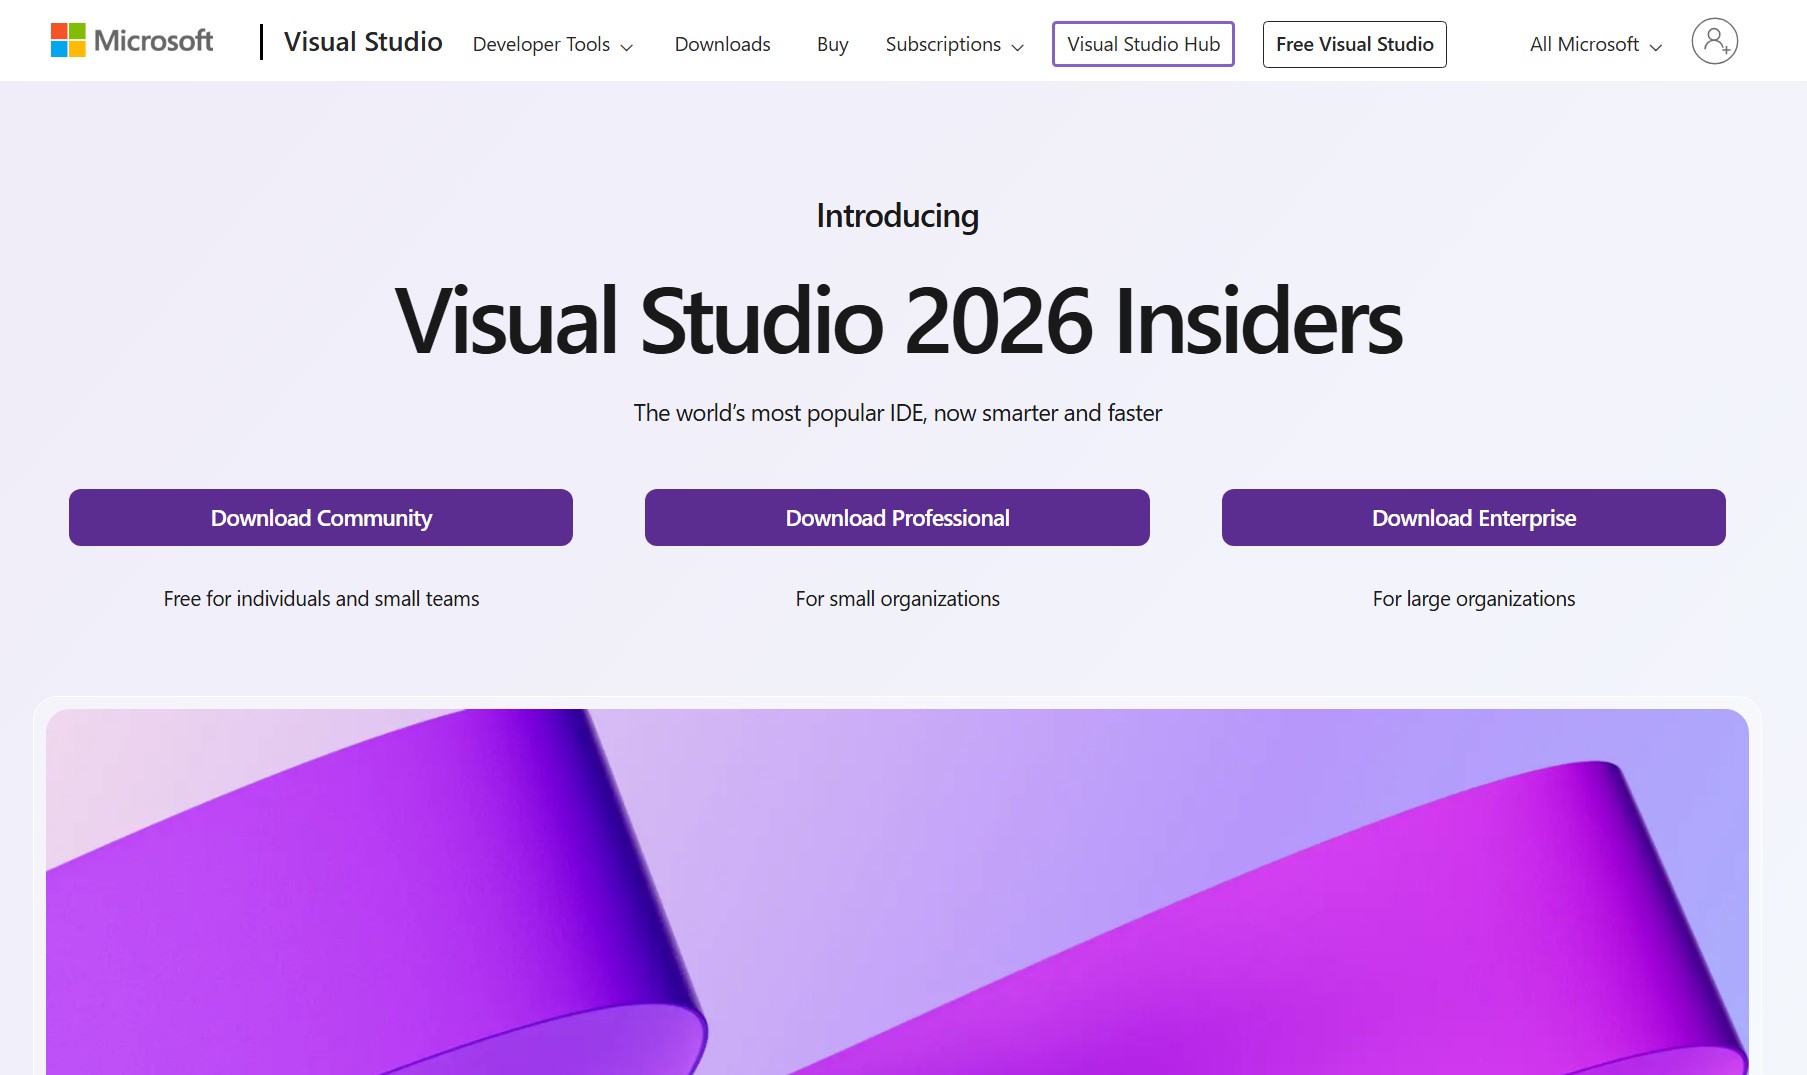Open the Downloads nav link

pos(722,45)
